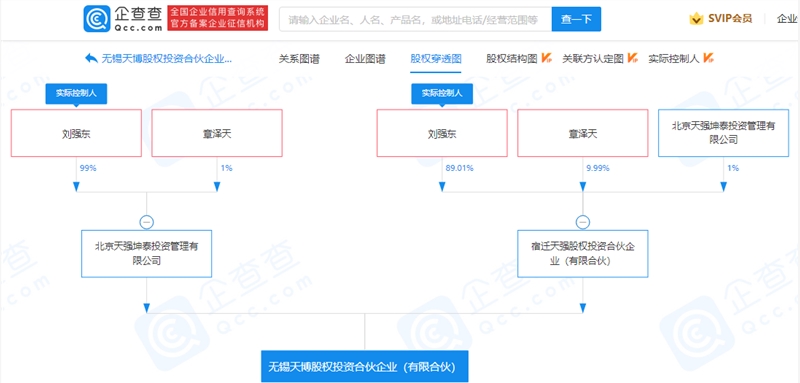
Task: Click the 99% share label
Action: (88, 168)
